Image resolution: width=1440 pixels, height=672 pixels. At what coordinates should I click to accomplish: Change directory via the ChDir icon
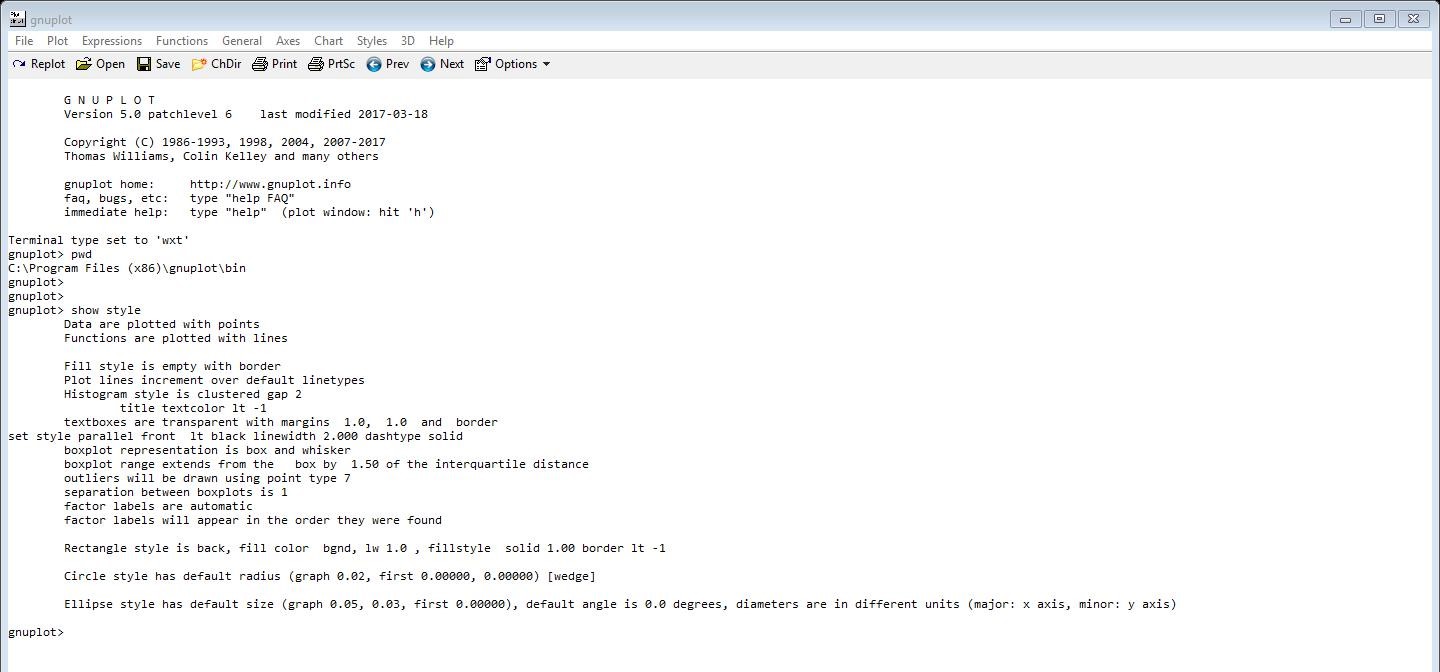point(216,63)
